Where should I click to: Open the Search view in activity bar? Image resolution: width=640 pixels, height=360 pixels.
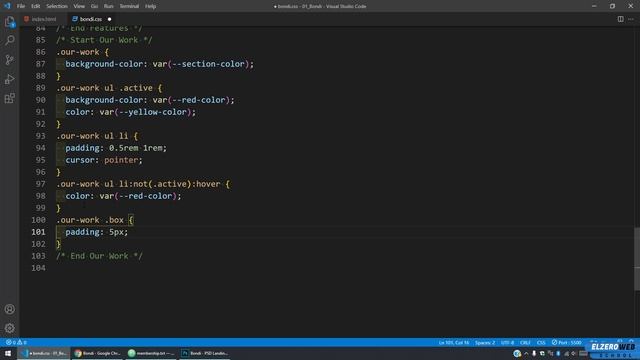point(9,40)
